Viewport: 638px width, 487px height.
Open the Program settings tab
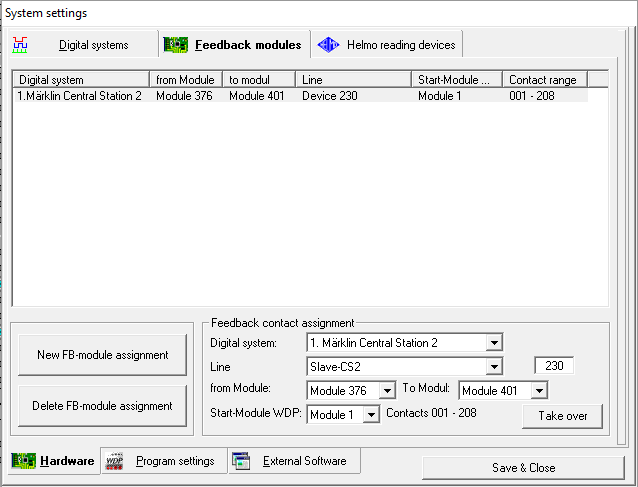coord(164,461)
